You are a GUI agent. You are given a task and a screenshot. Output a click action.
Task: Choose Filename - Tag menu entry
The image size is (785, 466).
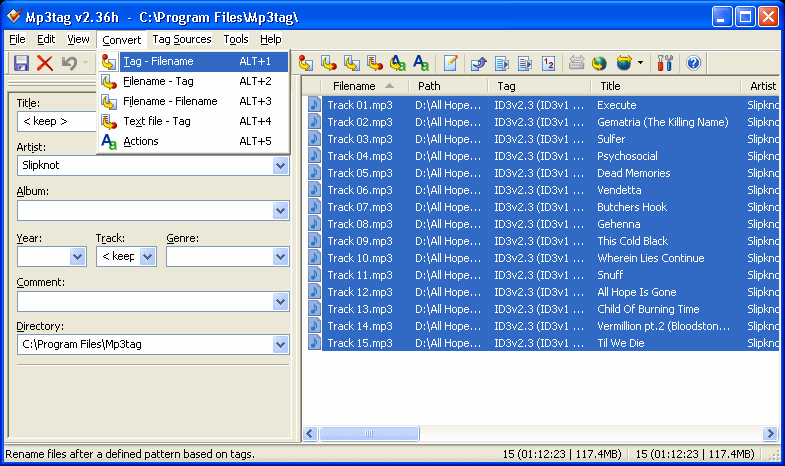(193, 82)
